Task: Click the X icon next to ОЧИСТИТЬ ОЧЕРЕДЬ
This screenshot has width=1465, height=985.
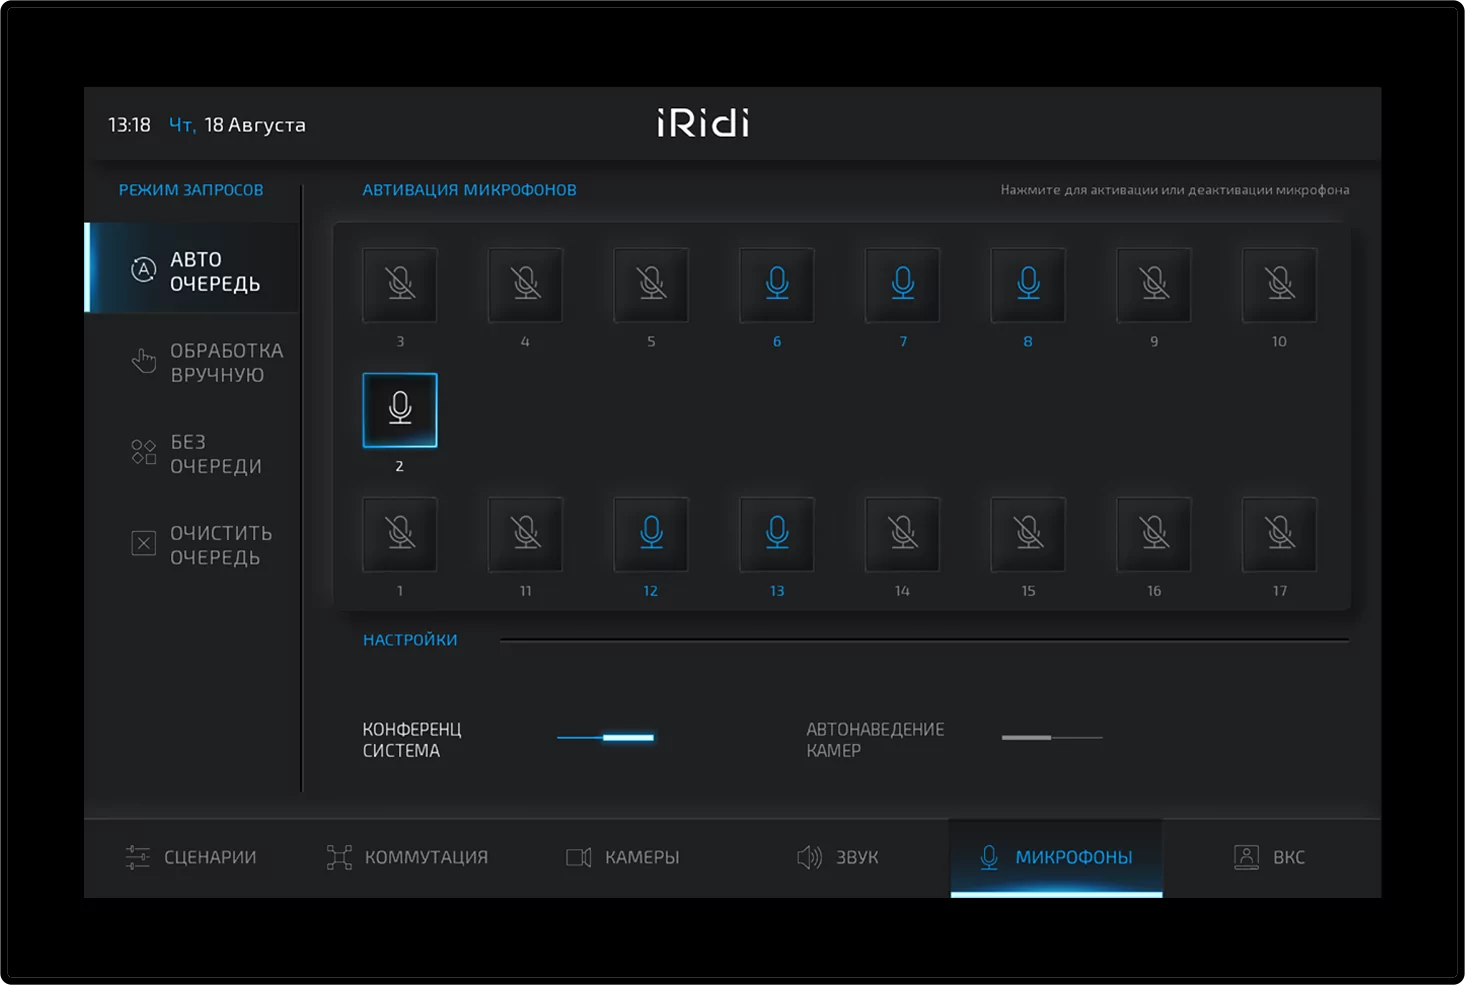Action: pos(143,543)
